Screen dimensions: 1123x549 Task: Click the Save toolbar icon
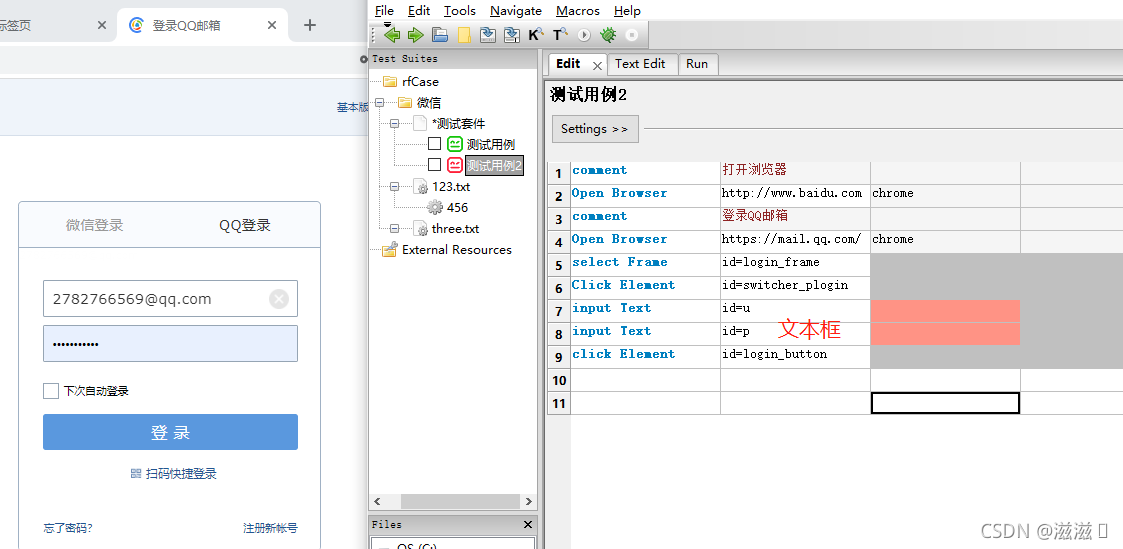(x=488, y=34)
